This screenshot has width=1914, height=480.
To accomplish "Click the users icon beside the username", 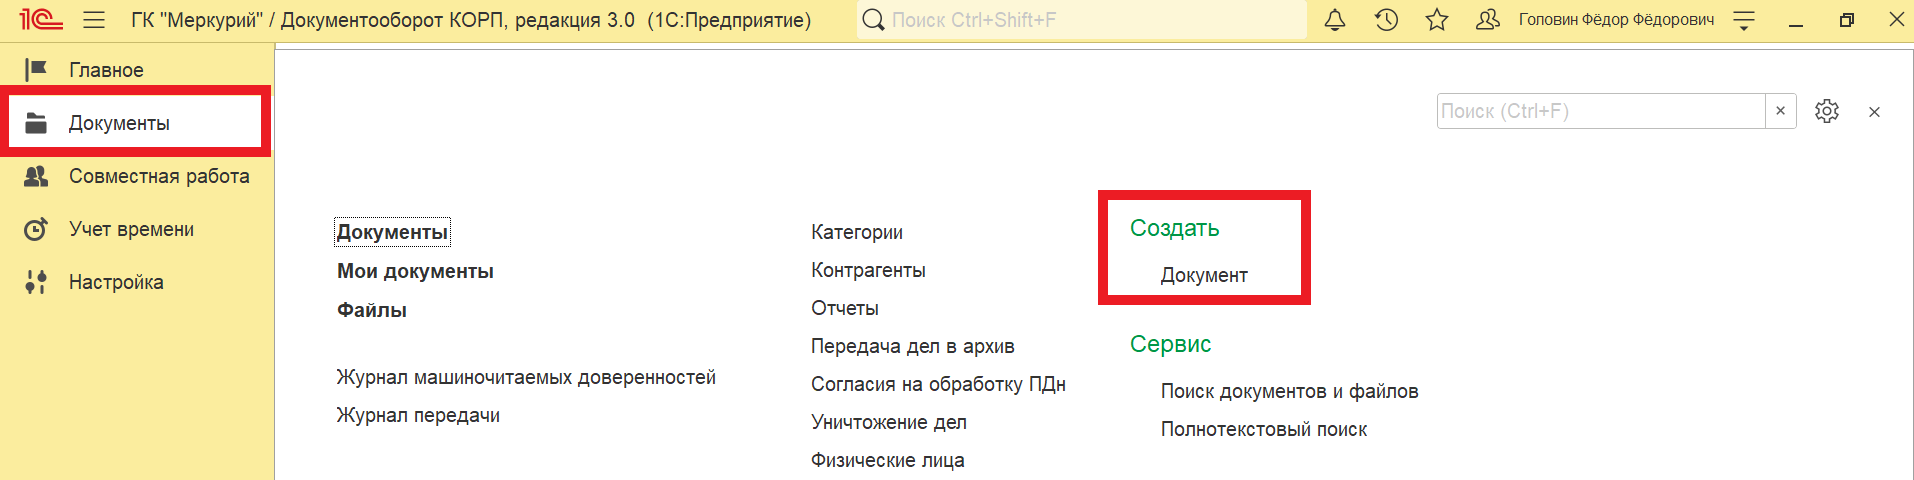I will (x=1488, y=20).
